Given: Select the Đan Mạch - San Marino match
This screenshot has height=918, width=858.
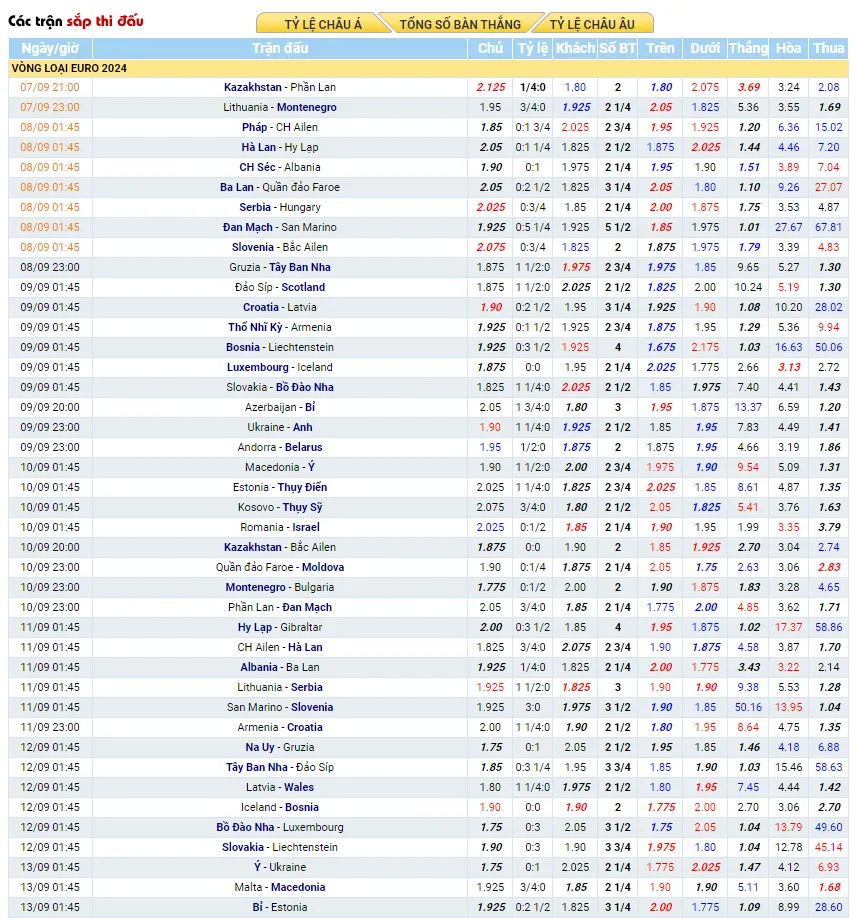Looking at the screenshot, I should (x=280, y=227).
